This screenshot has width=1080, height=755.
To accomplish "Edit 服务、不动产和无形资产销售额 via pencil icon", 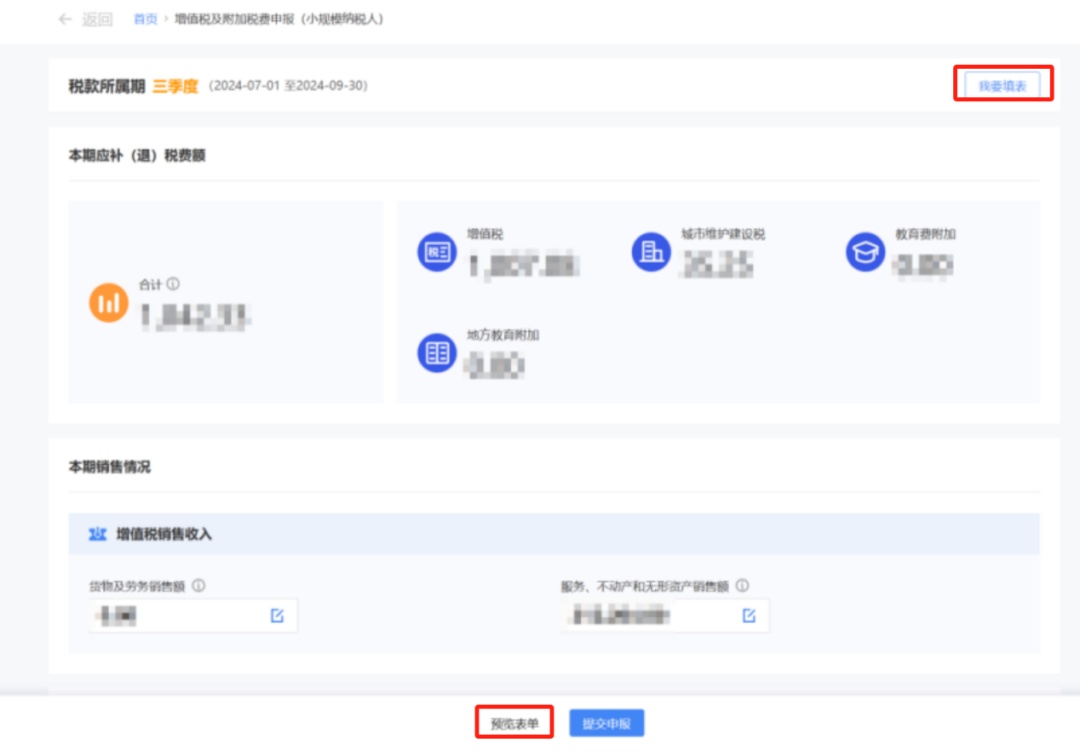I will point(749,615).
